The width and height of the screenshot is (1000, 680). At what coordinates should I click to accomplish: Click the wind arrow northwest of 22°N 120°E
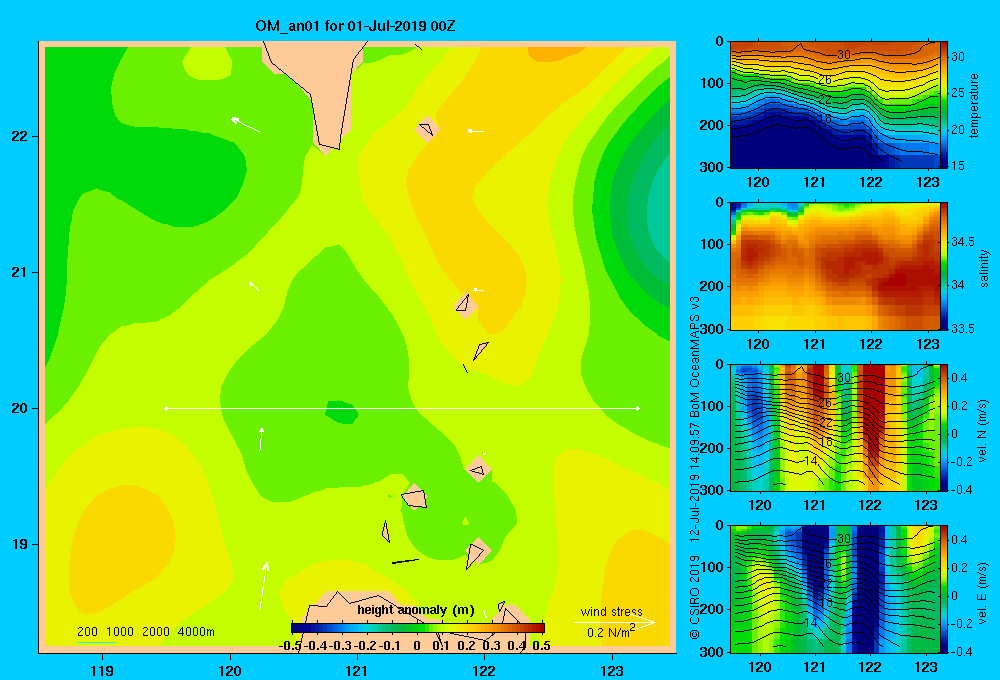click(246, 124)
